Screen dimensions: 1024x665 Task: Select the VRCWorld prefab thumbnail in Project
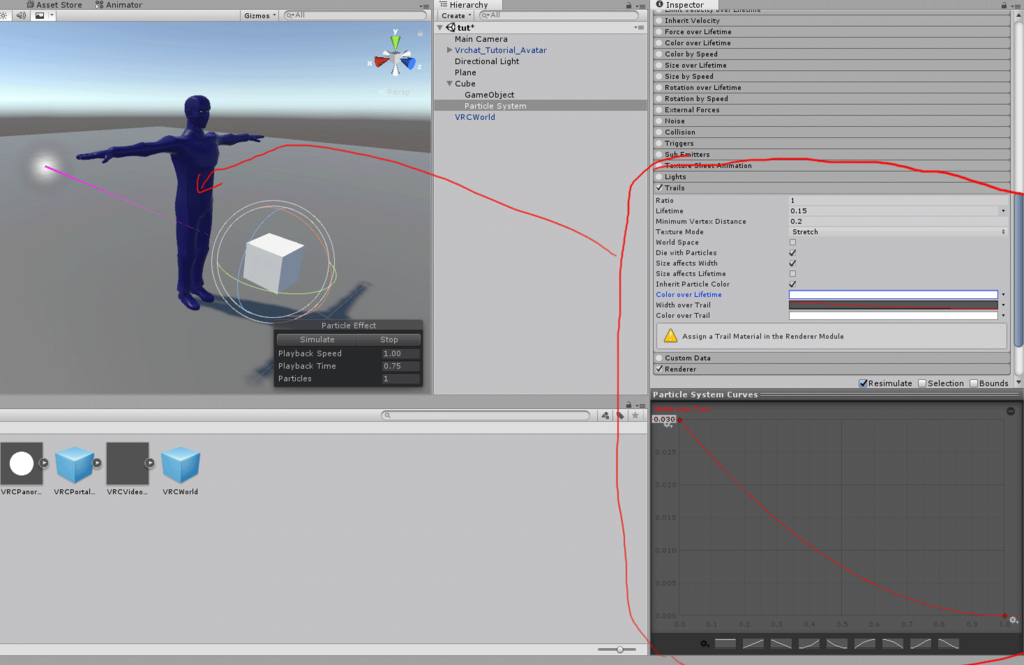coord(180,464)
